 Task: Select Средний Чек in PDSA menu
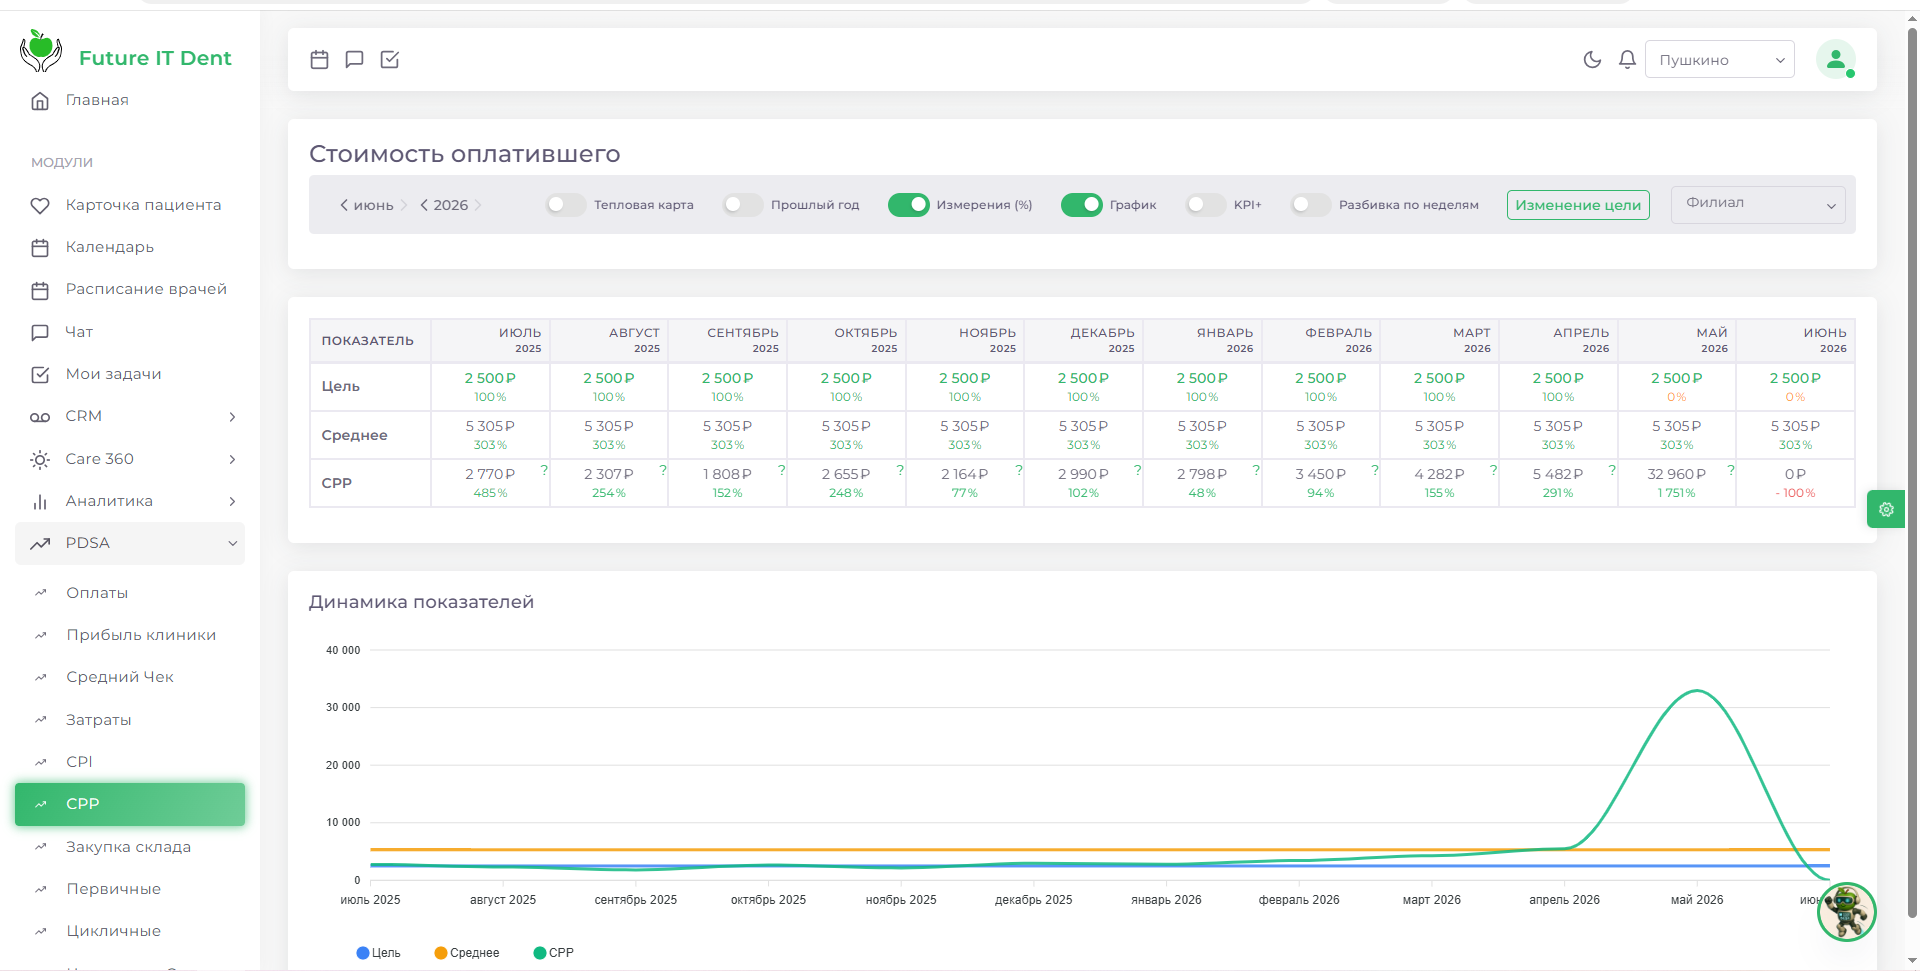point(120,677)
